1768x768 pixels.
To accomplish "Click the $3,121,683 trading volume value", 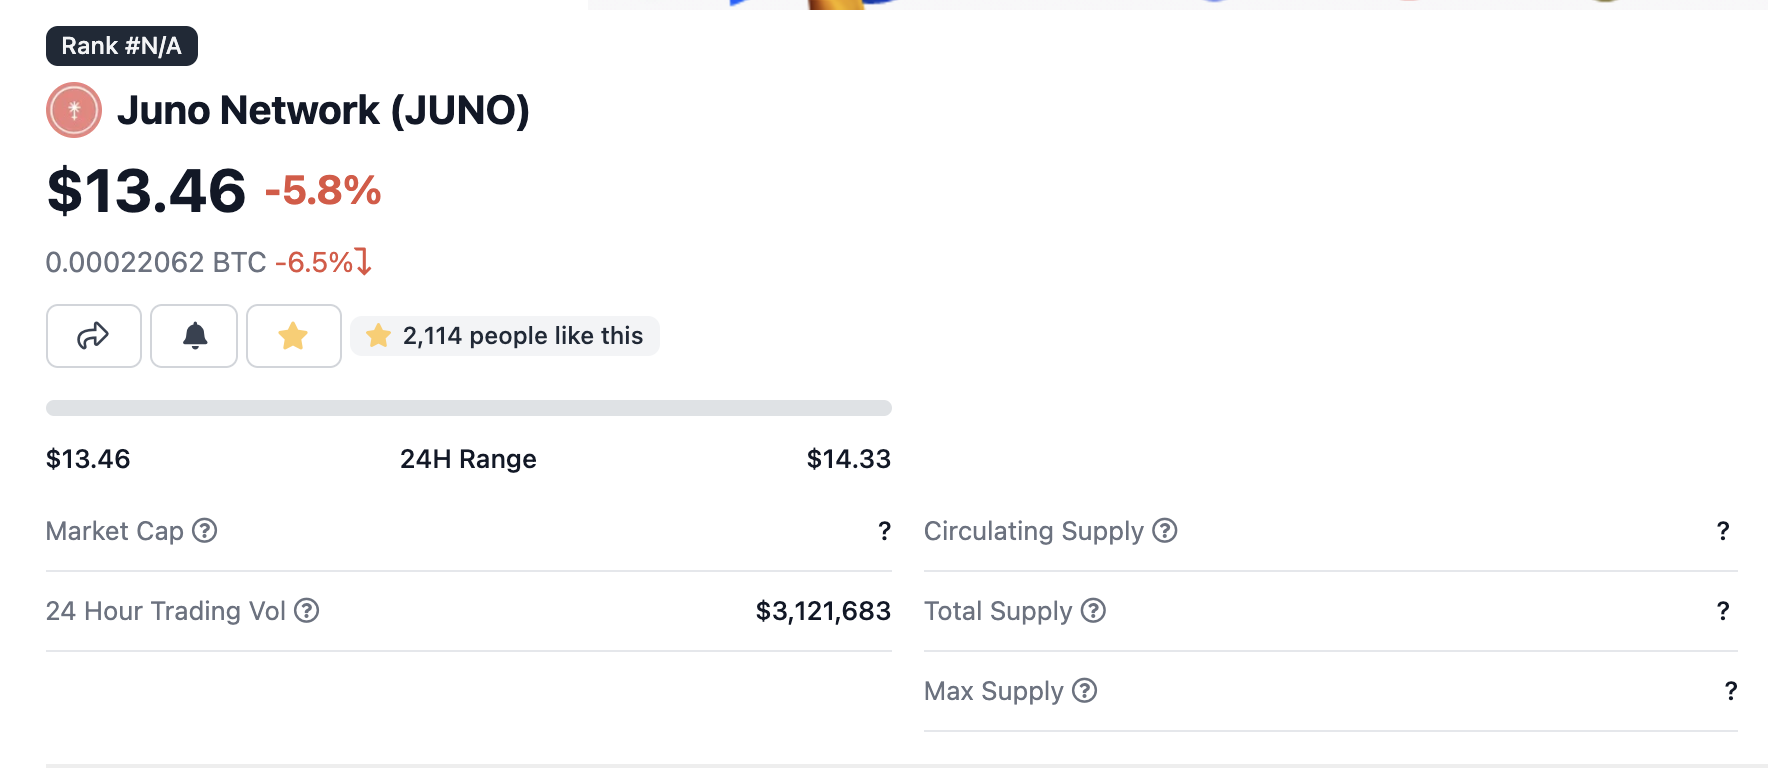I will (823, 611).
